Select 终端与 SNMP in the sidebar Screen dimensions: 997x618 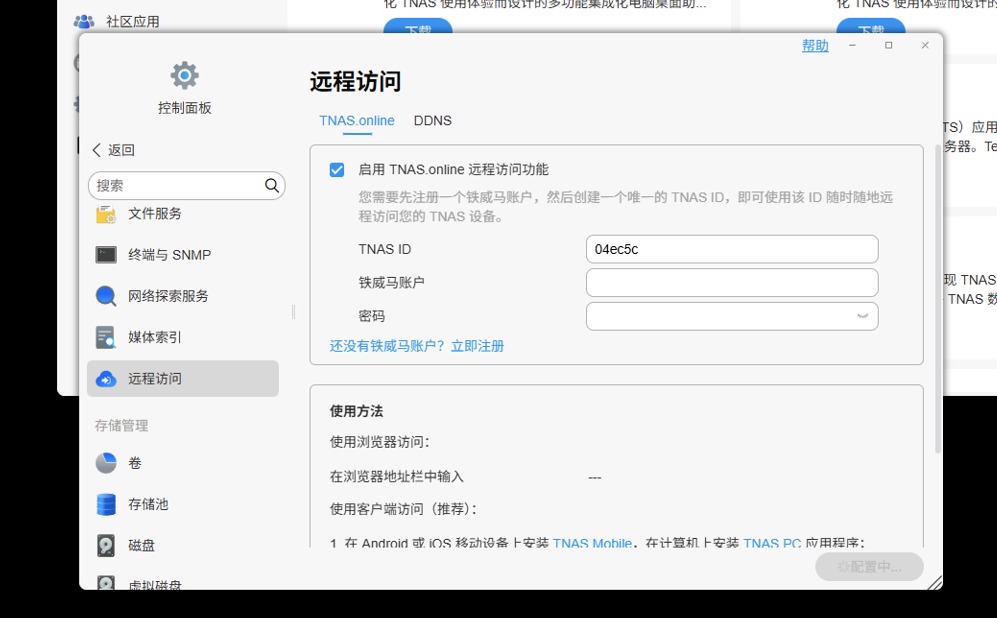183,255
